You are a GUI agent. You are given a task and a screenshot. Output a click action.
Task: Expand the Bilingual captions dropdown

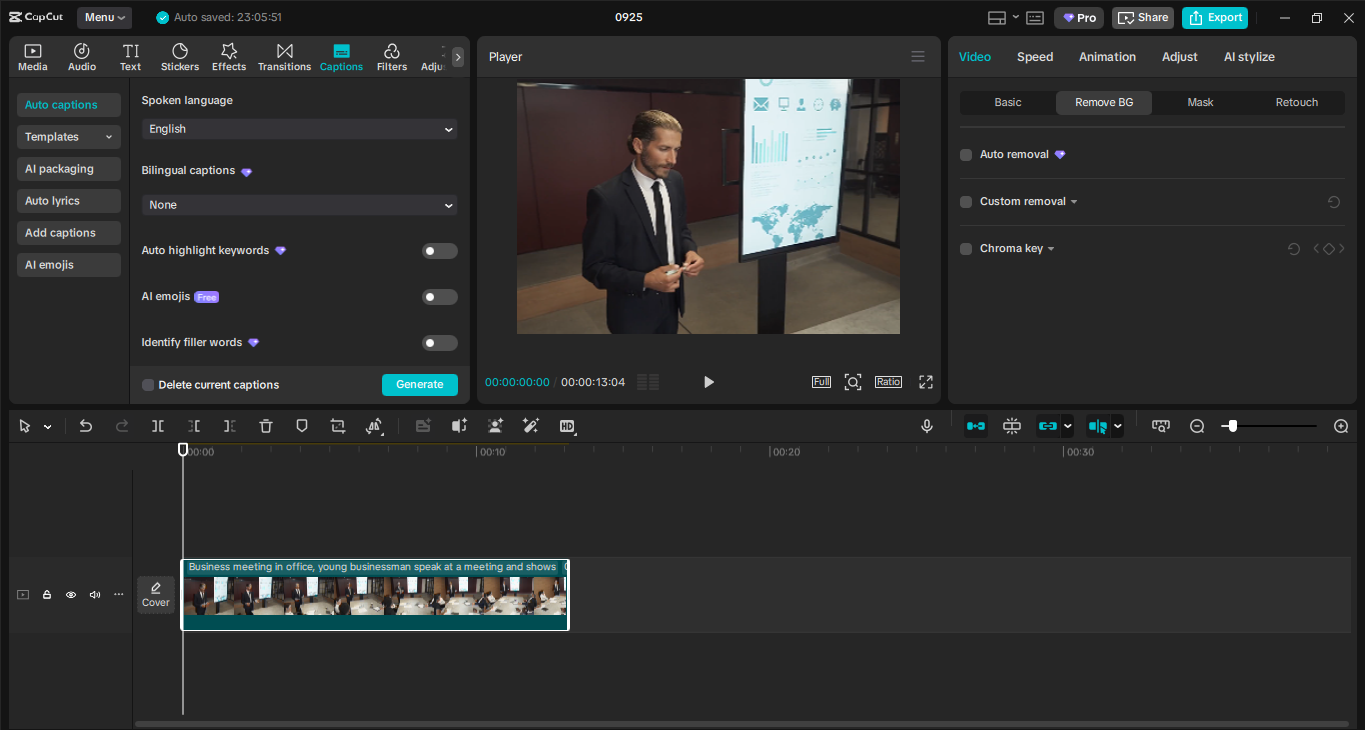point(299,205)
